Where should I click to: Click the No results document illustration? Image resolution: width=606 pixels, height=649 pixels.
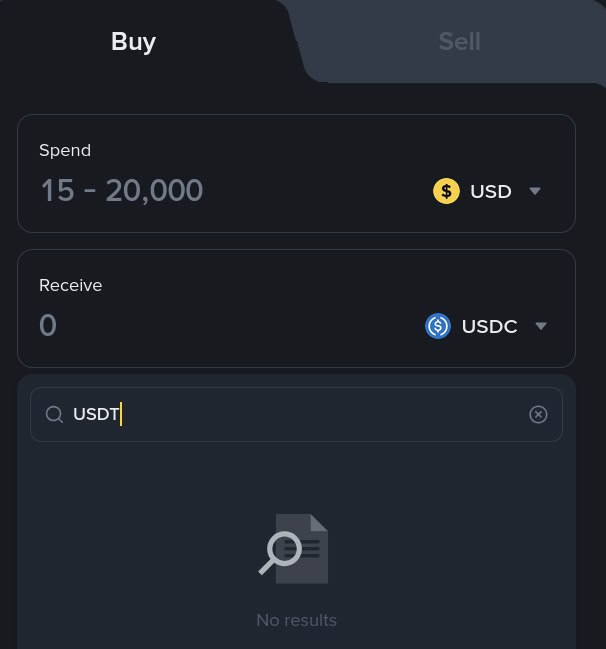[303, 548]
